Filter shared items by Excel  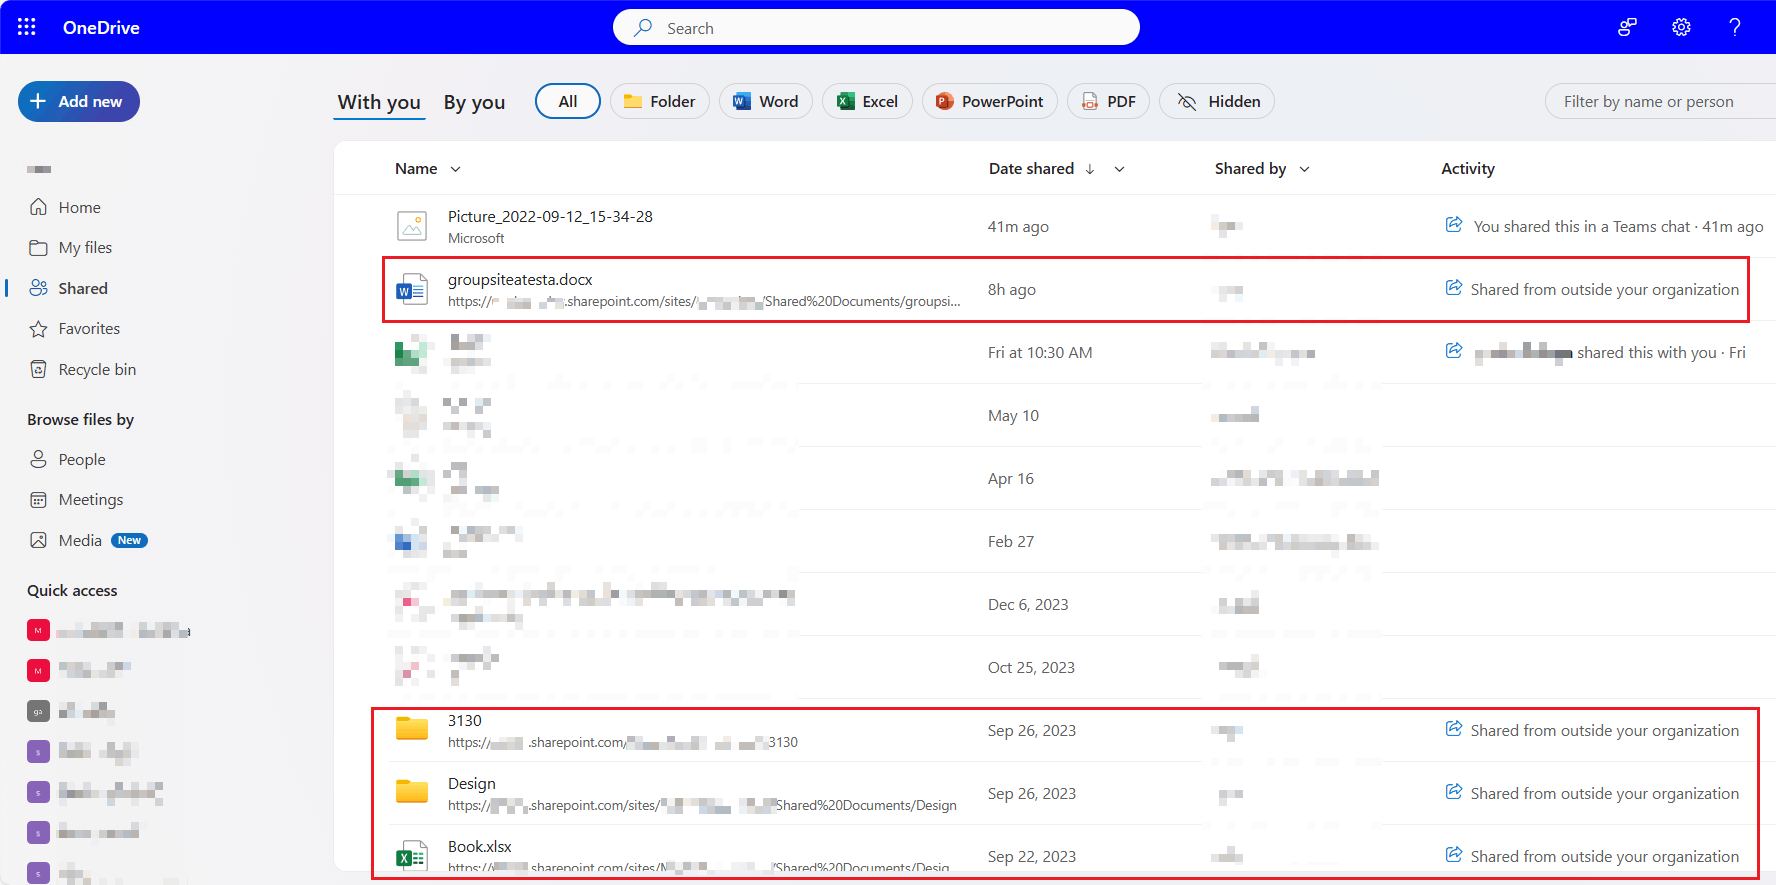point(867,101)
